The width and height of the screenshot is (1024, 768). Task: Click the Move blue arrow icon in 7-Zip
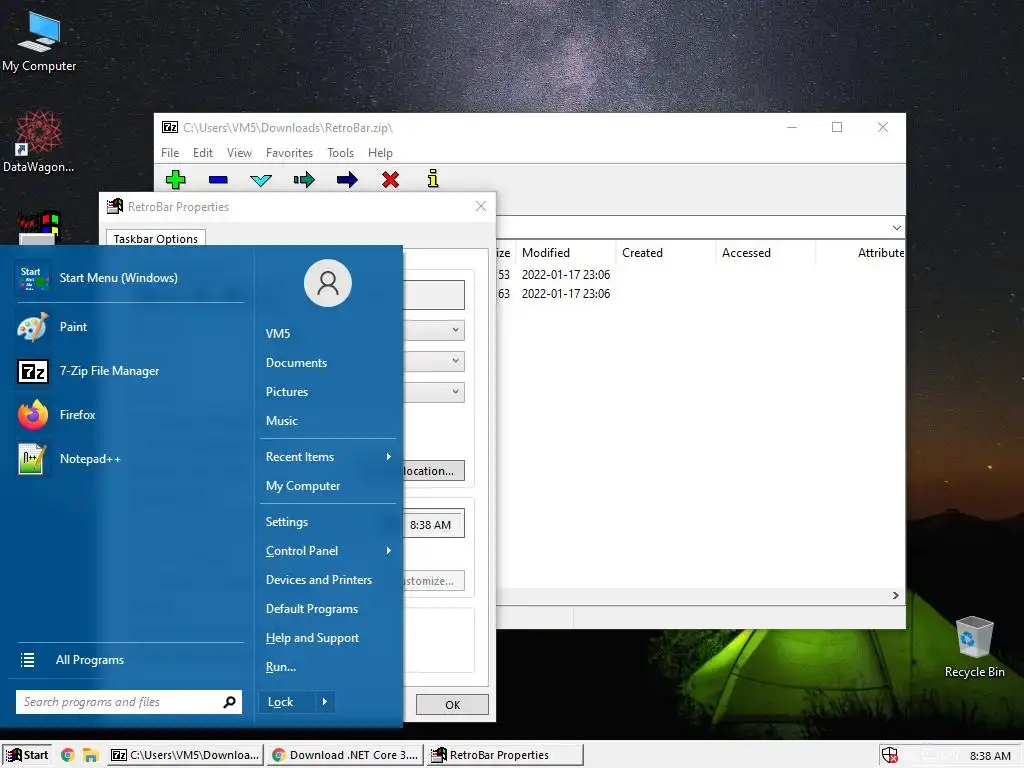(x=347, y=180)
